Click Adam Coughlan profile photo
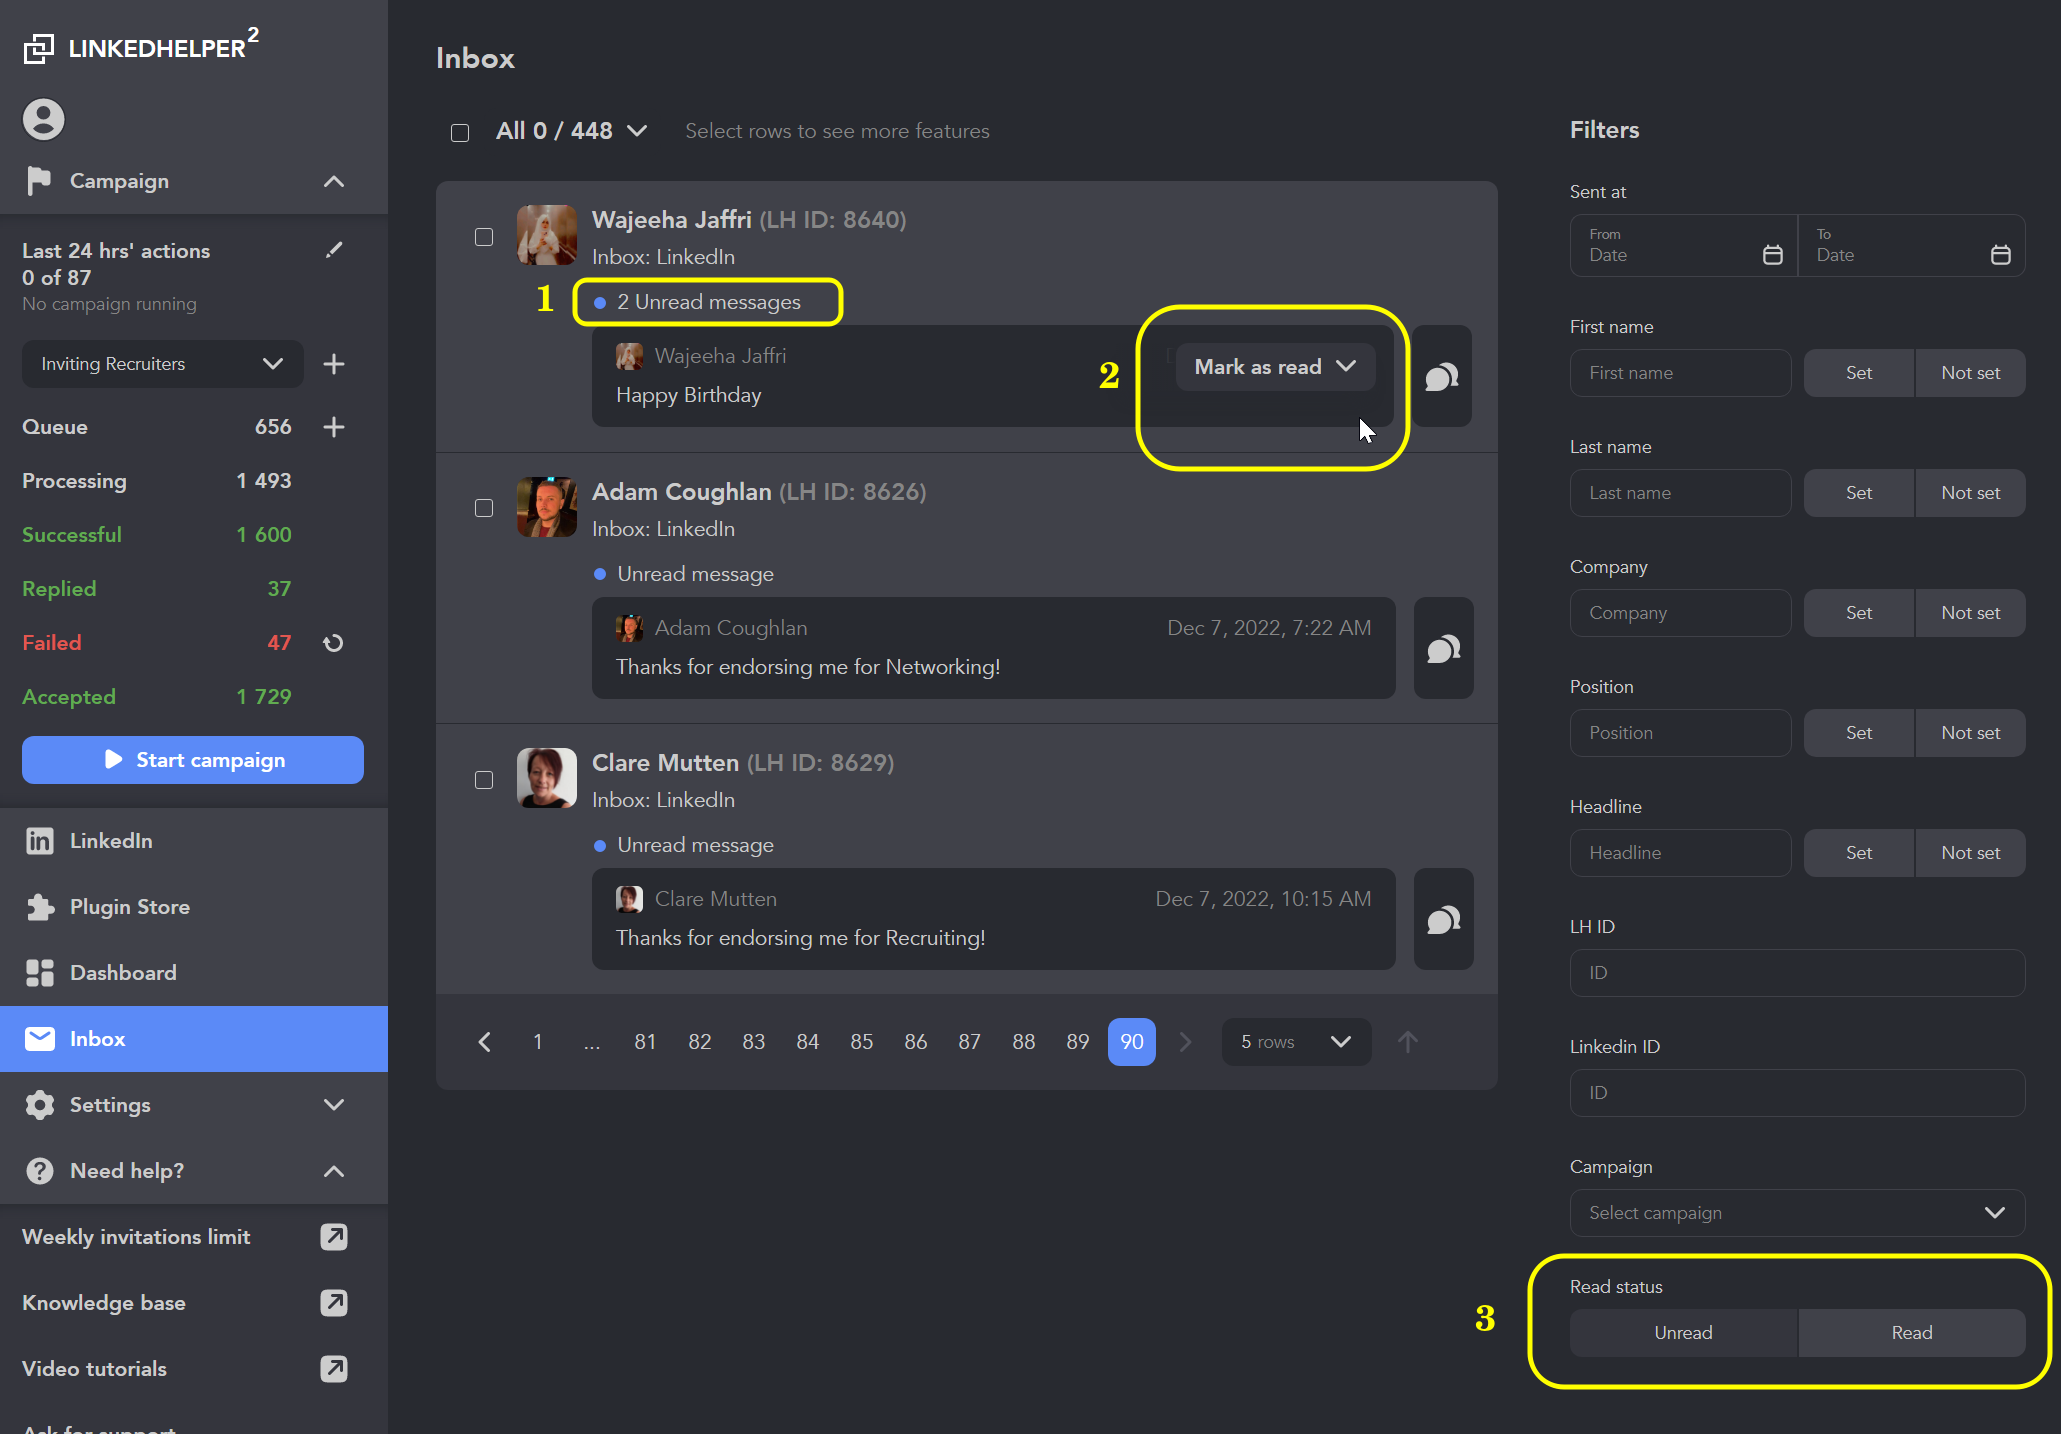Image resolution: width=2061 pixels, height=1434 pixels. point(547,507)
